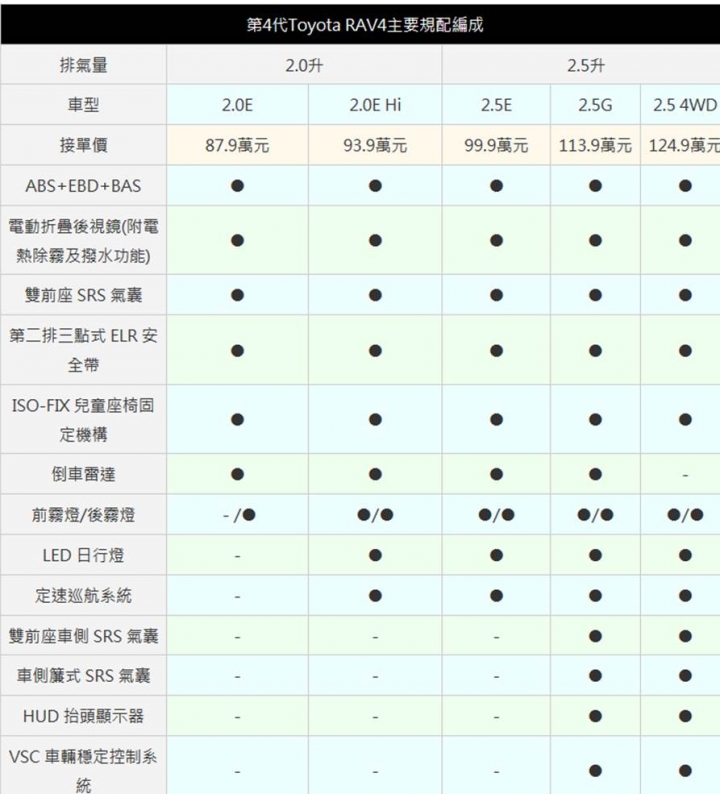This screenshot has width=720, height=794.
Task: Click the 113.9萬元 price
Action: coord(595,146)
